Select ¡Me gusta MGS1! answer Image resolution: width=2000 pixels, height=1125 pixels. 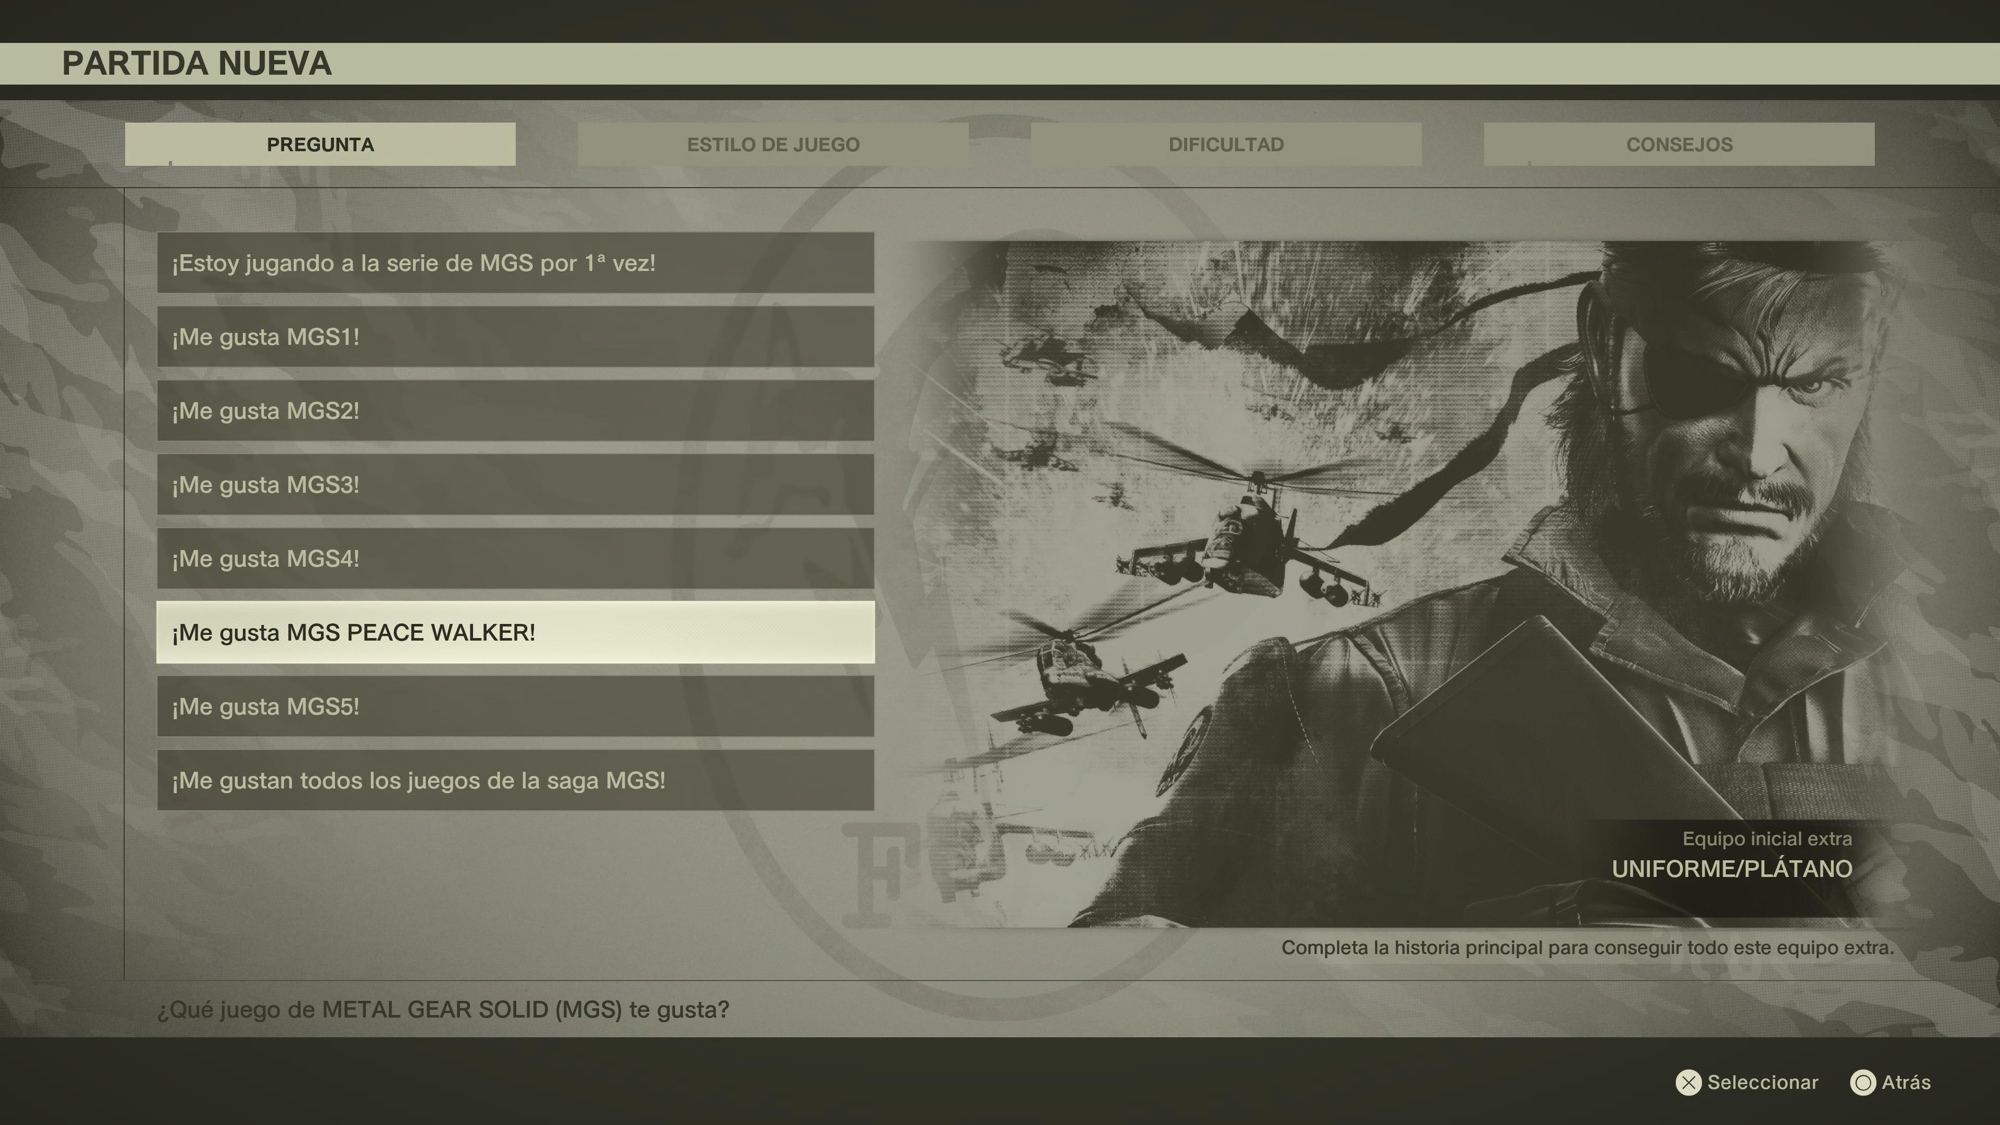(515, 337)
